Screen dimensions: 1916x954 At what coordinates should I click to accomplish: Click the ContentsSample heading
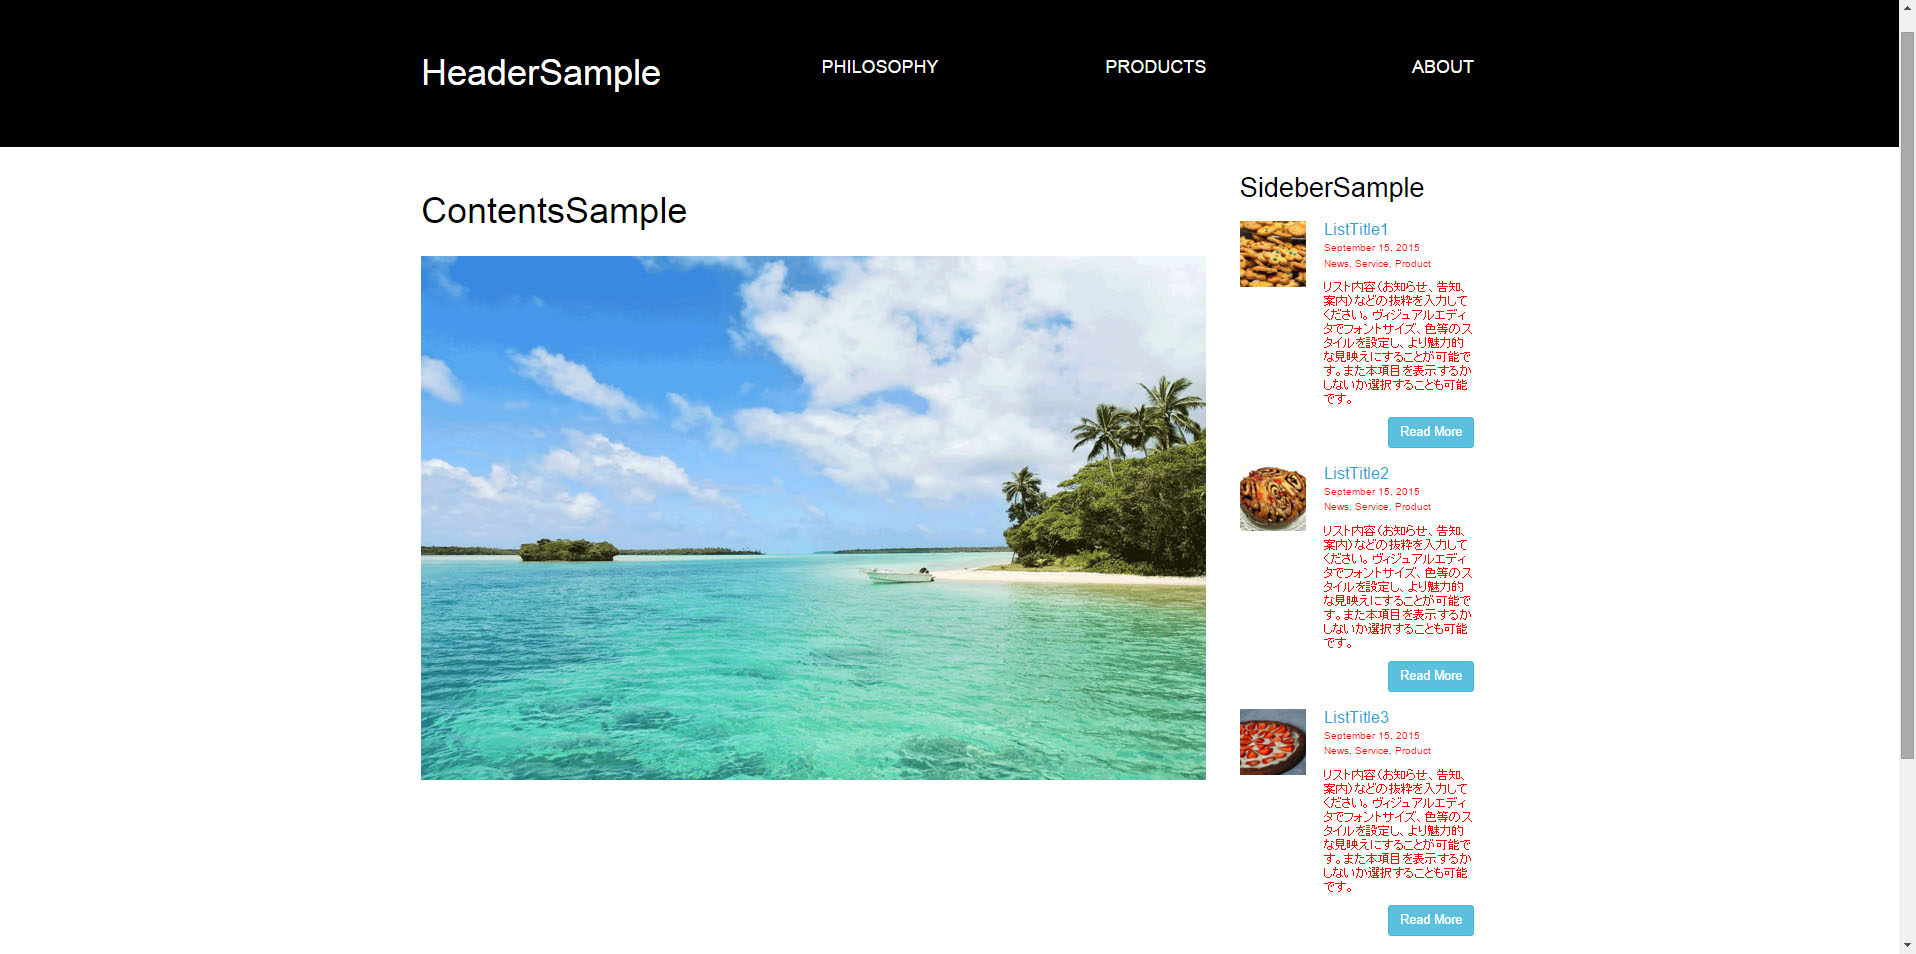(x=554, y=211)
